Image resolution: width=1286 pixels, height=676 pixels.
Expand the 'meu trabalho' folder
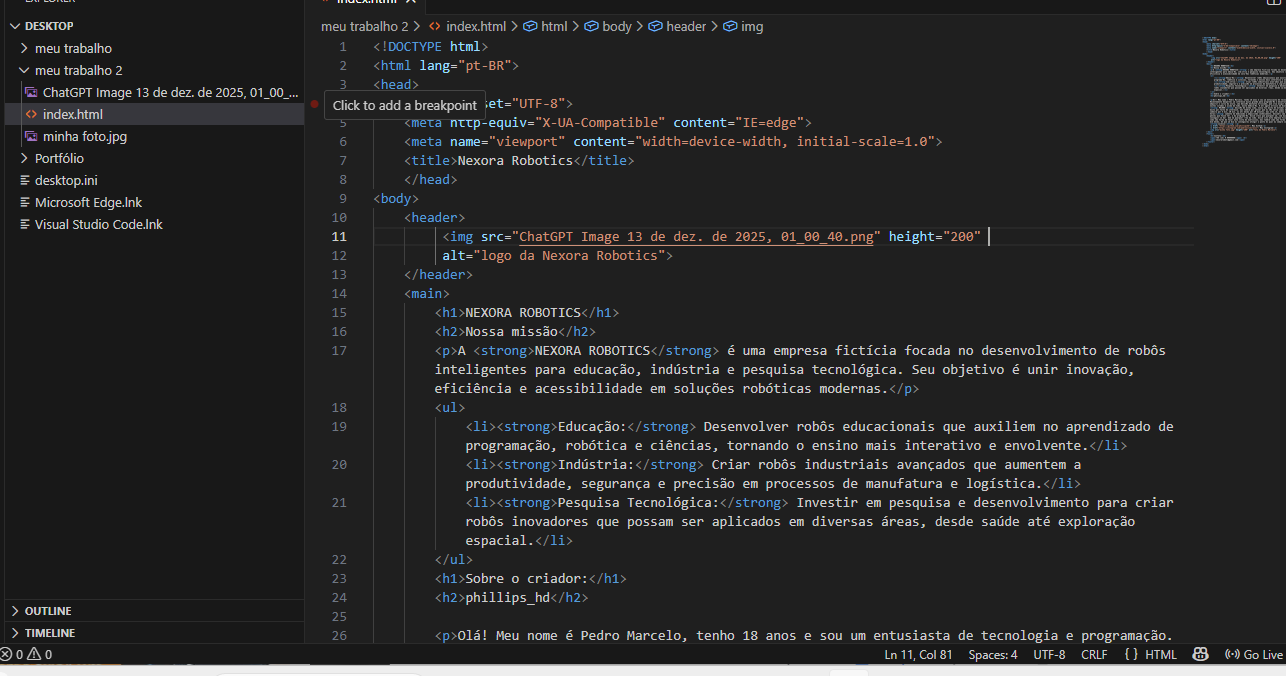point(73,48)
